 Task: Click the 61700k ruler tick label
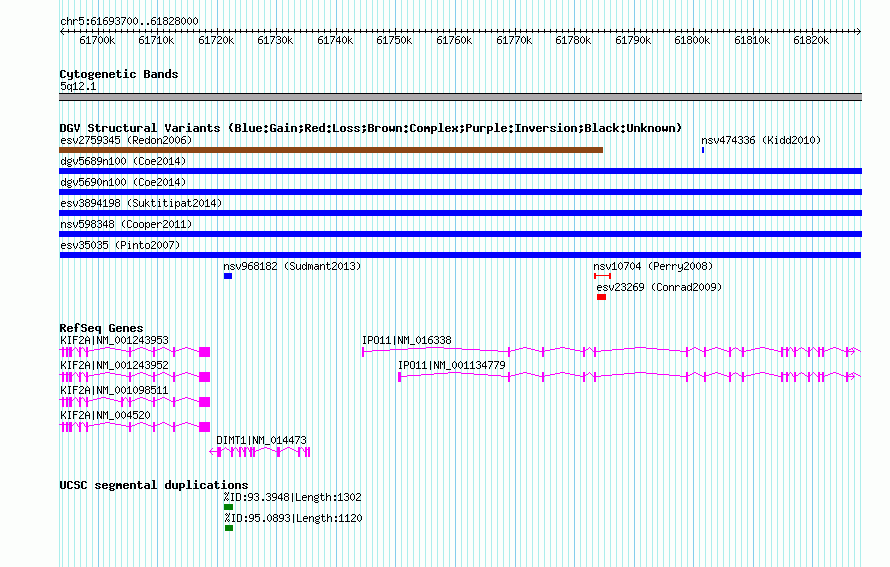click(96, 41)
